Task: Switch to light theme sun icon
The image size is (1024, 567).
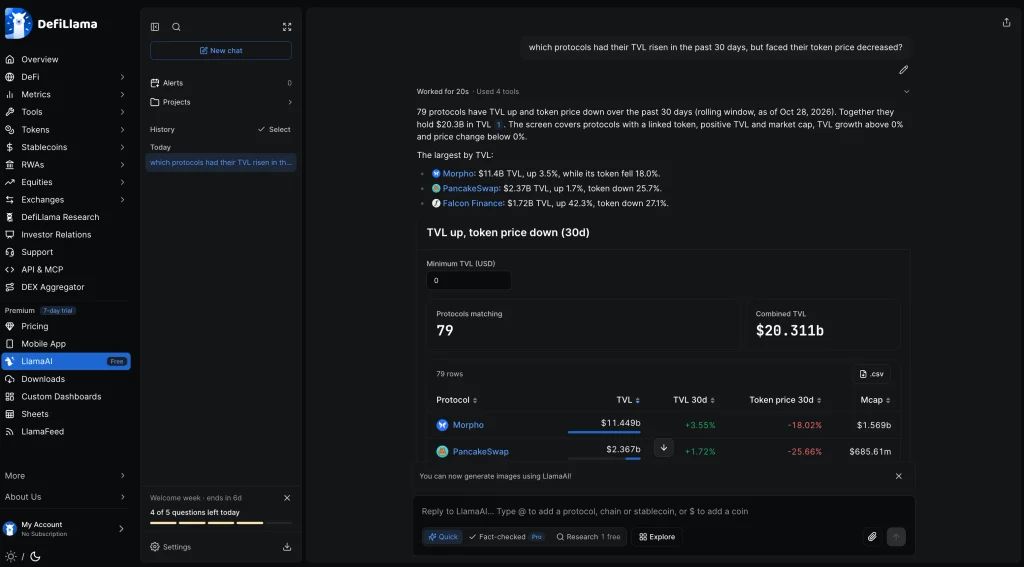Action: pos(10,557)
